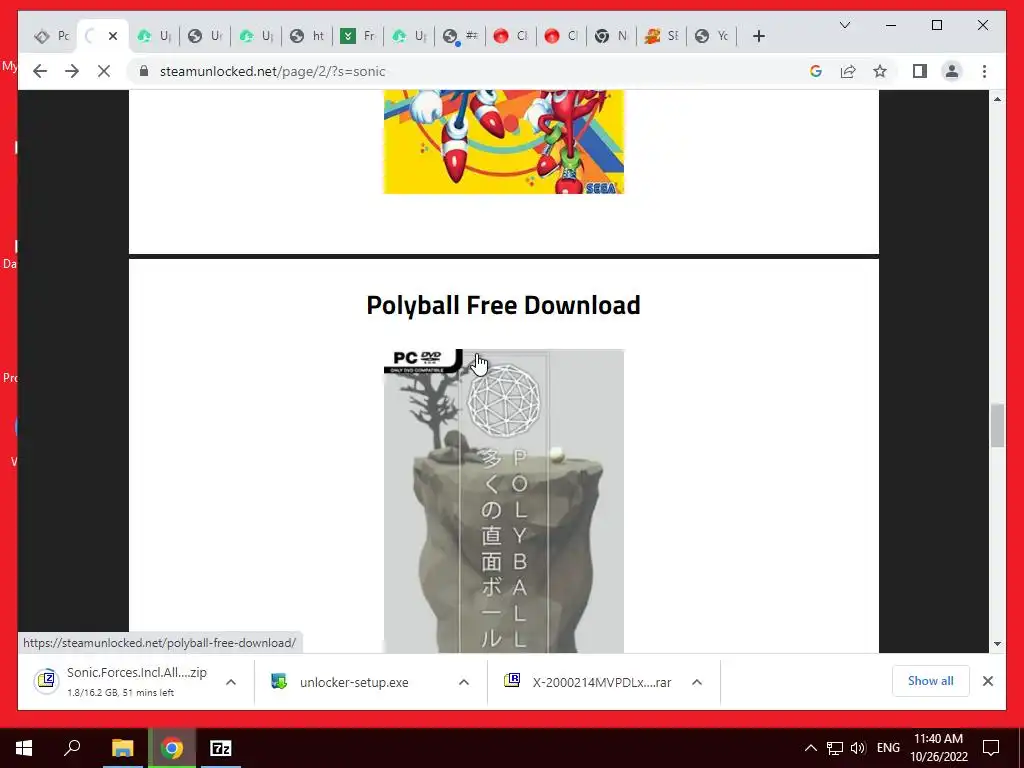View site information via the padlock icon

[144, 71]
